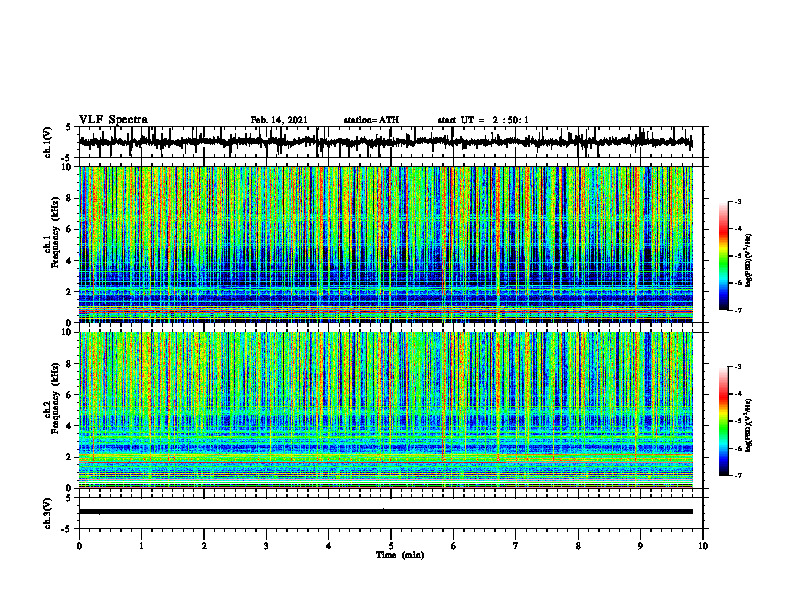The height and width of the screenshot is (612, 792).
Task: Click the ch.1 voltage waveform trace
Action: point(385,142)
